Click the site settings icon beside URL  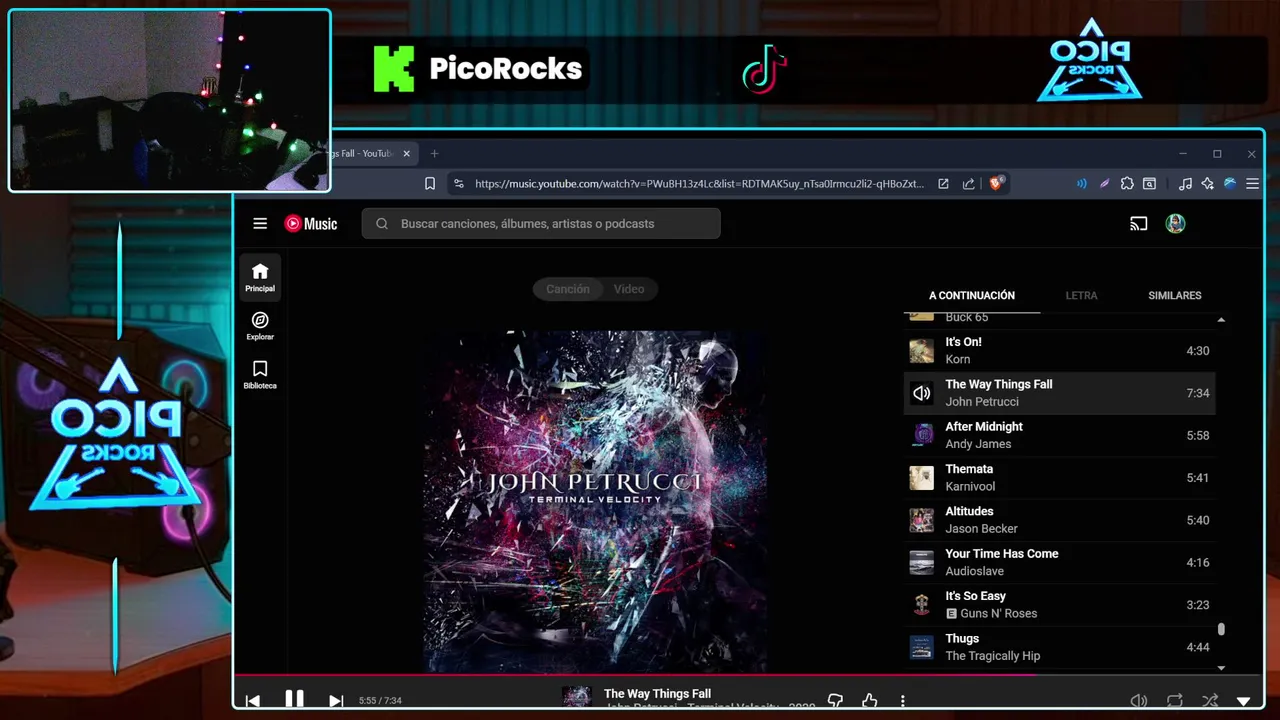pyautogui.click(x=458, y=183)
